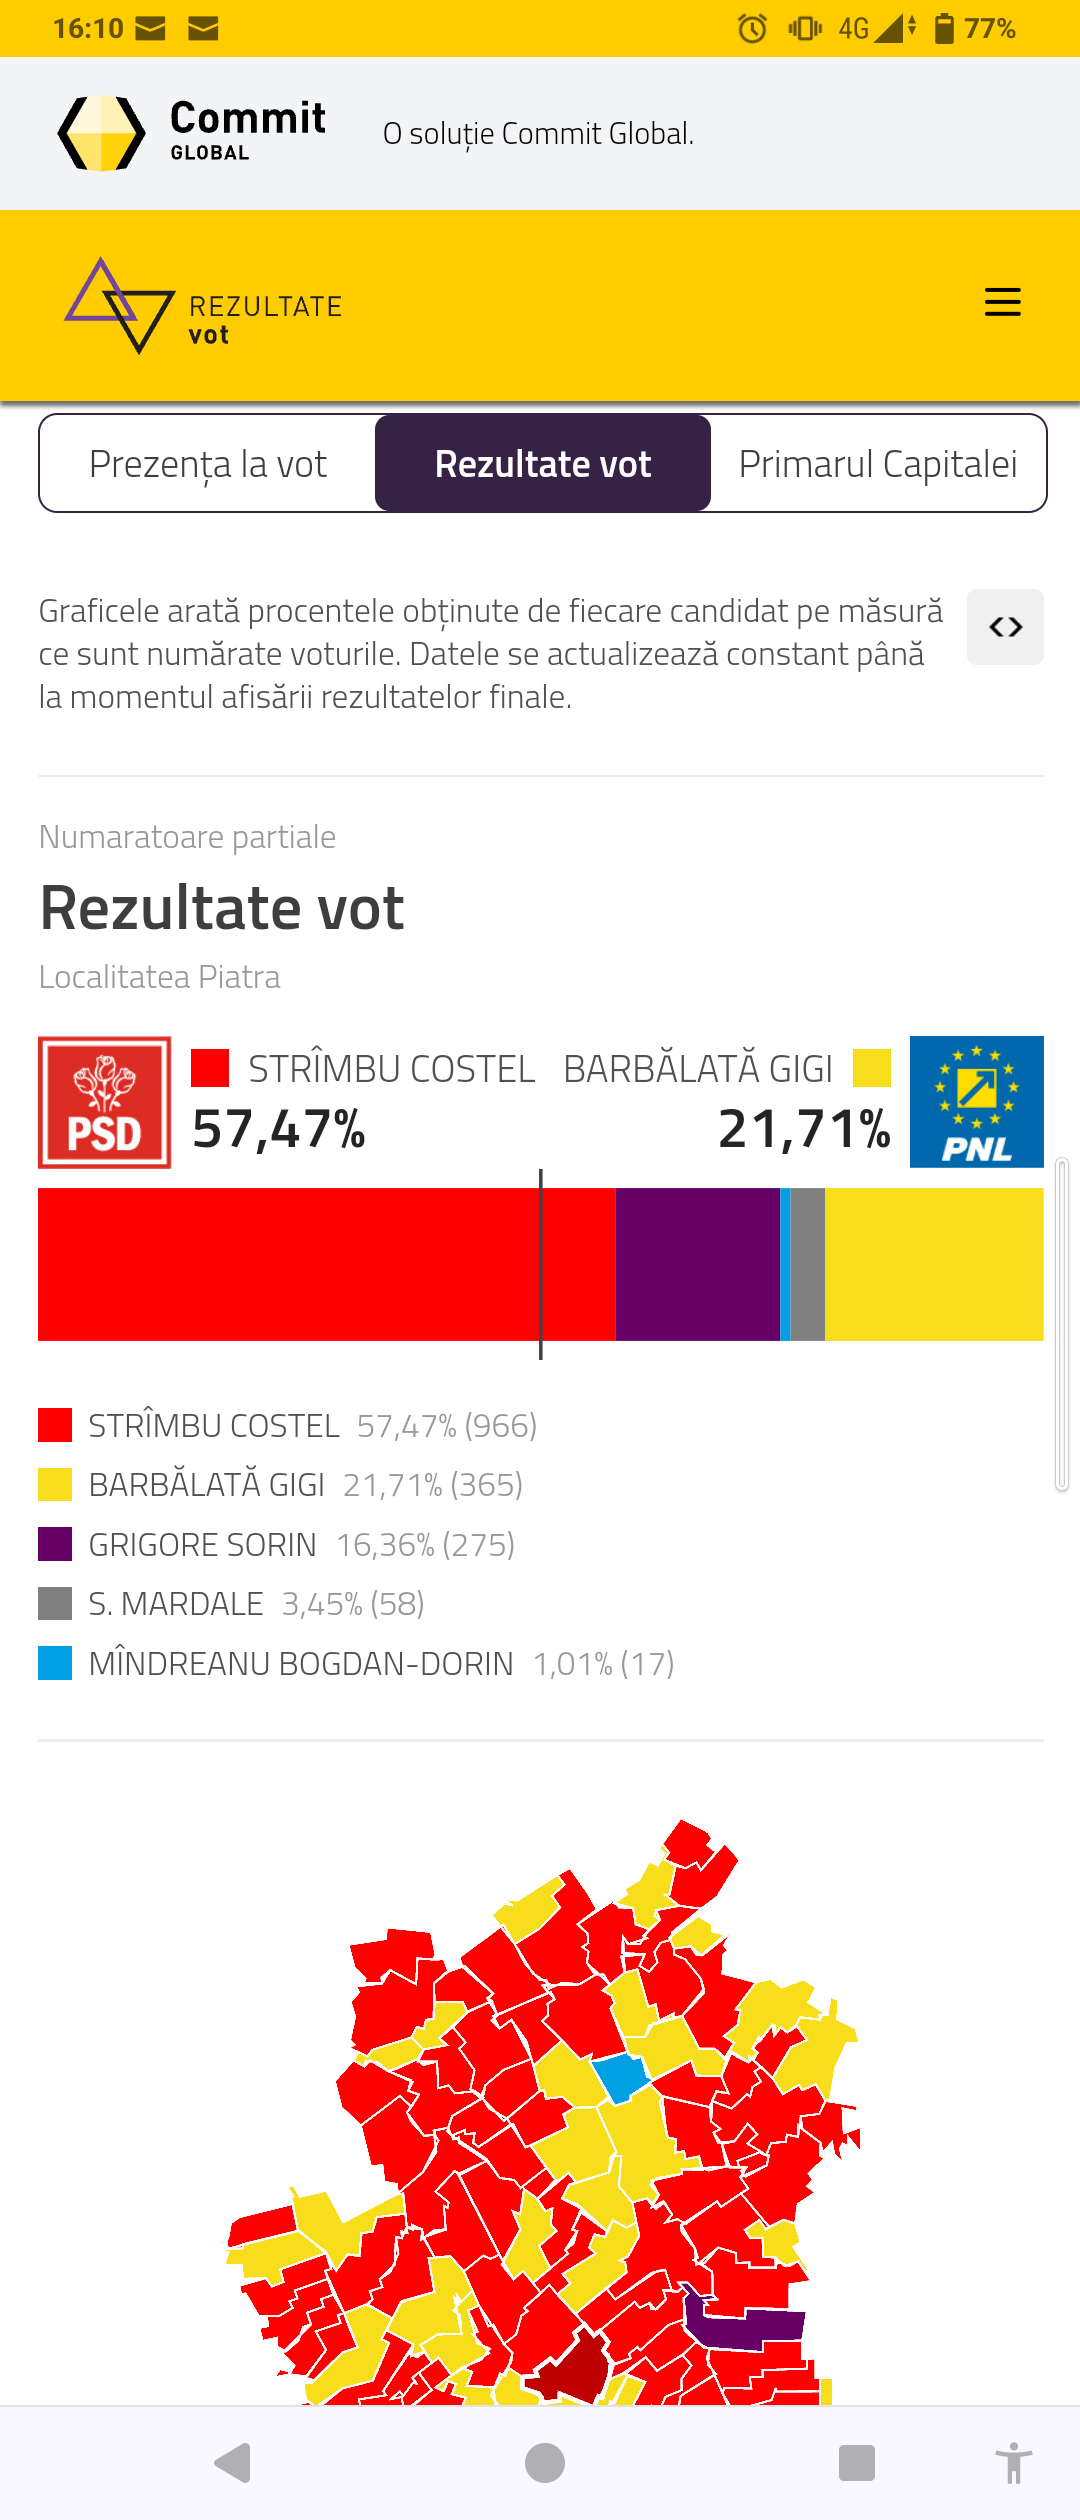Select the Rezultate vot tab
This screenshot has width=1080, height=2520.
pyautogui.click(x=543, y=464)
